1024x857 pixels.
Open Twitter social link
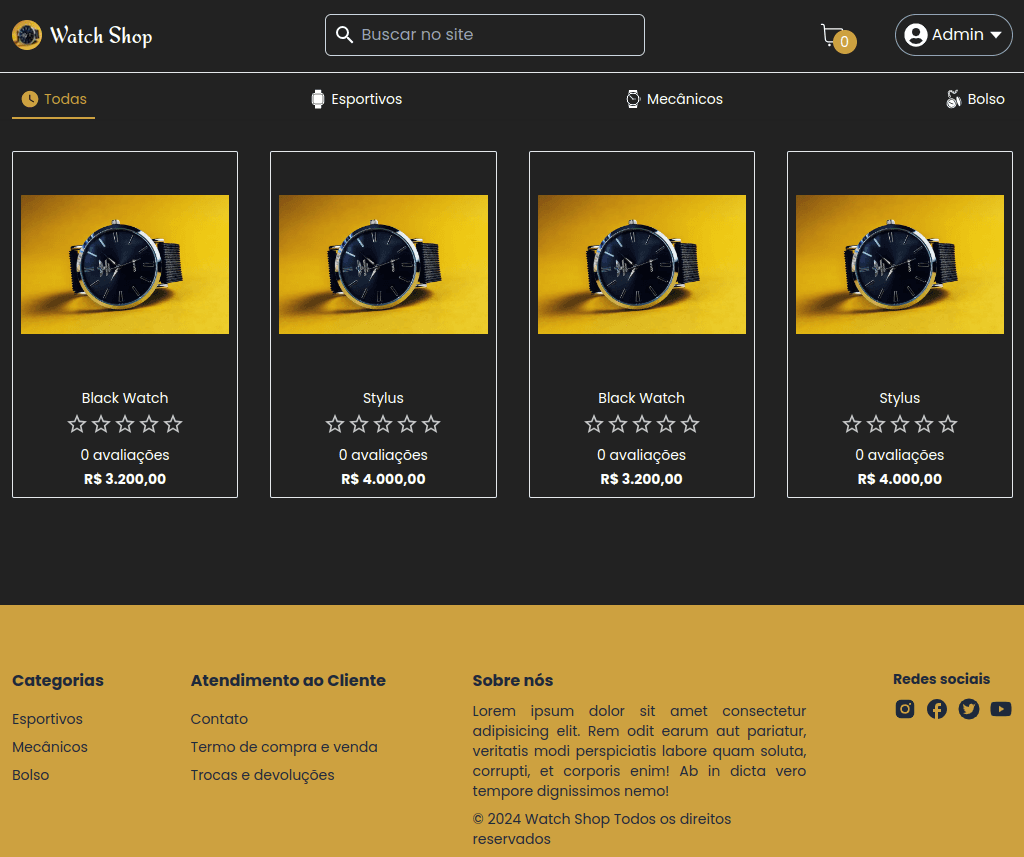969,709
